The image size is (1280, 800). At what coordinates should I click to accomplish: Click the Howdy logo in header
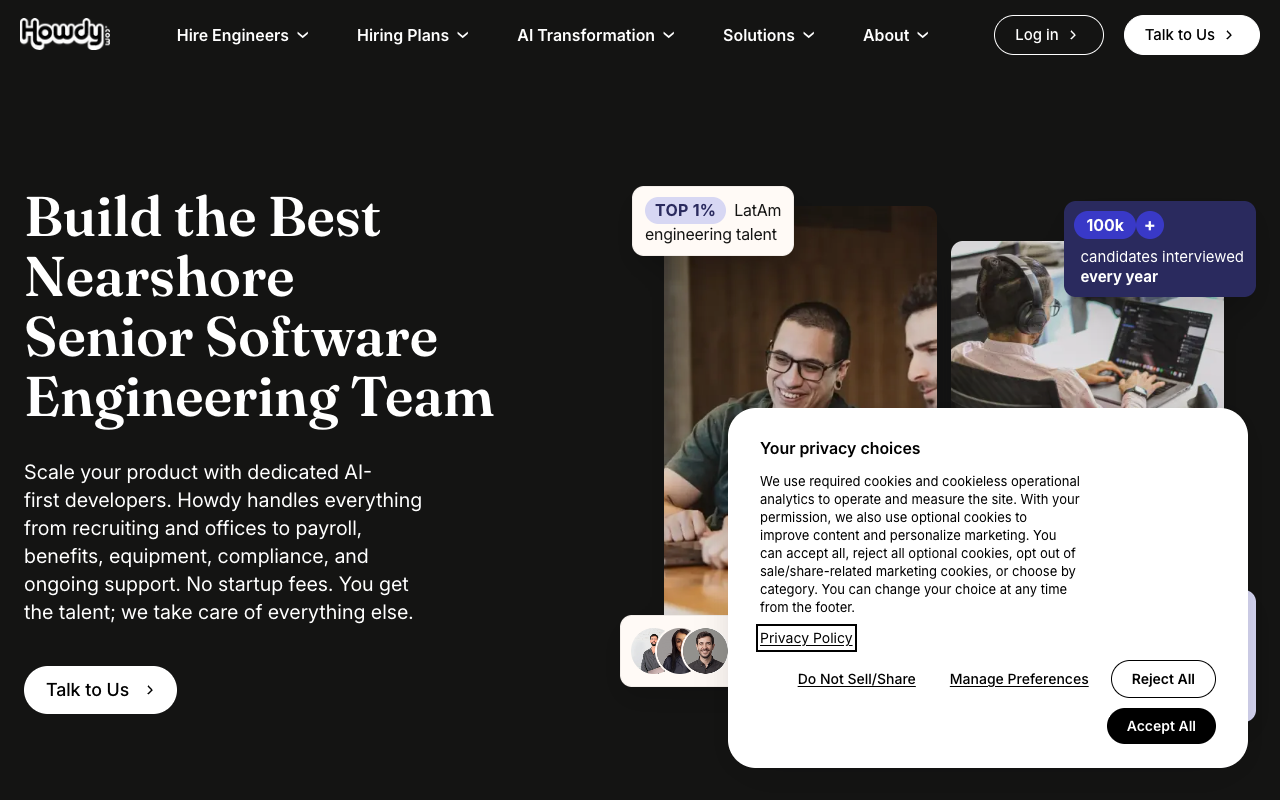coord(65,34)
